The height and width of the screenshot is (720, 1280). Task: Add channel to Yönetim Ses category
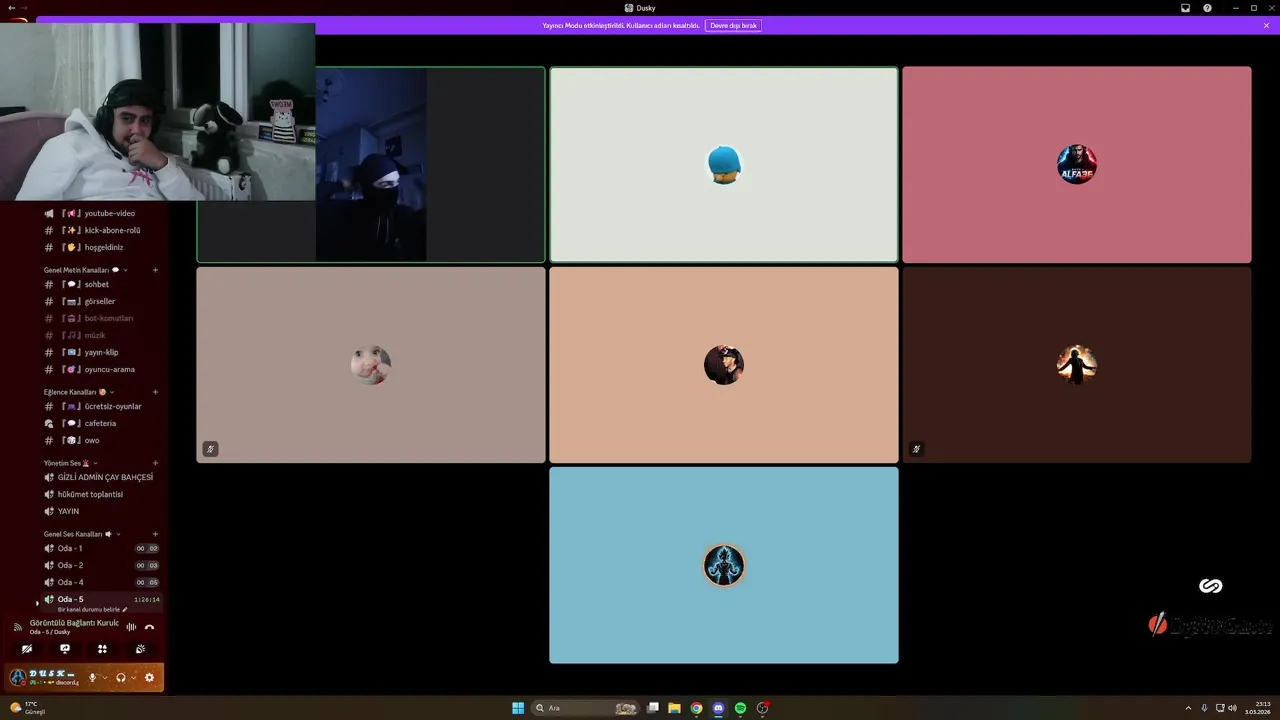coord(155,463)
